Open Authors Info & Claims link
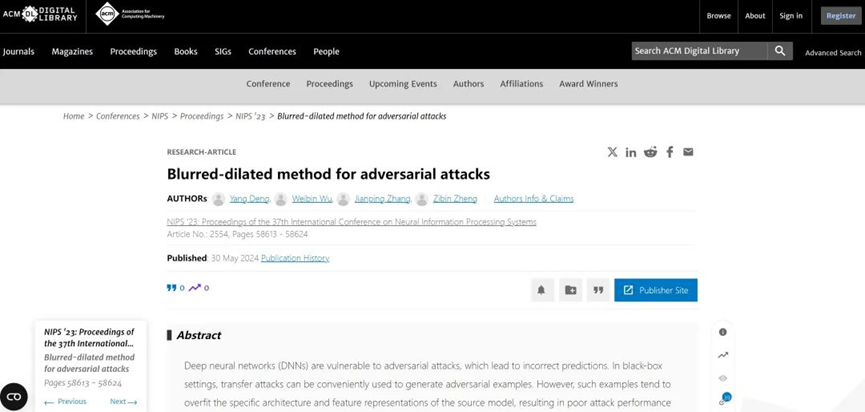 [533, 199]
